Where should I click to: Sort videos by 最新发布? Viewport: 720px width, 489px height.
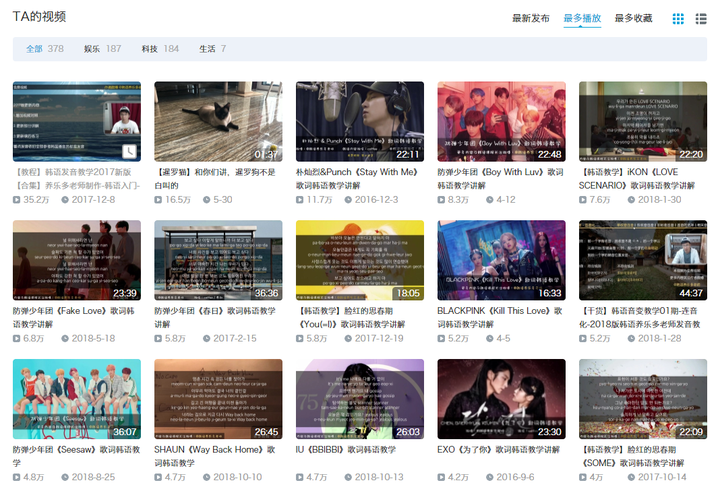click(x=531, y=18)
